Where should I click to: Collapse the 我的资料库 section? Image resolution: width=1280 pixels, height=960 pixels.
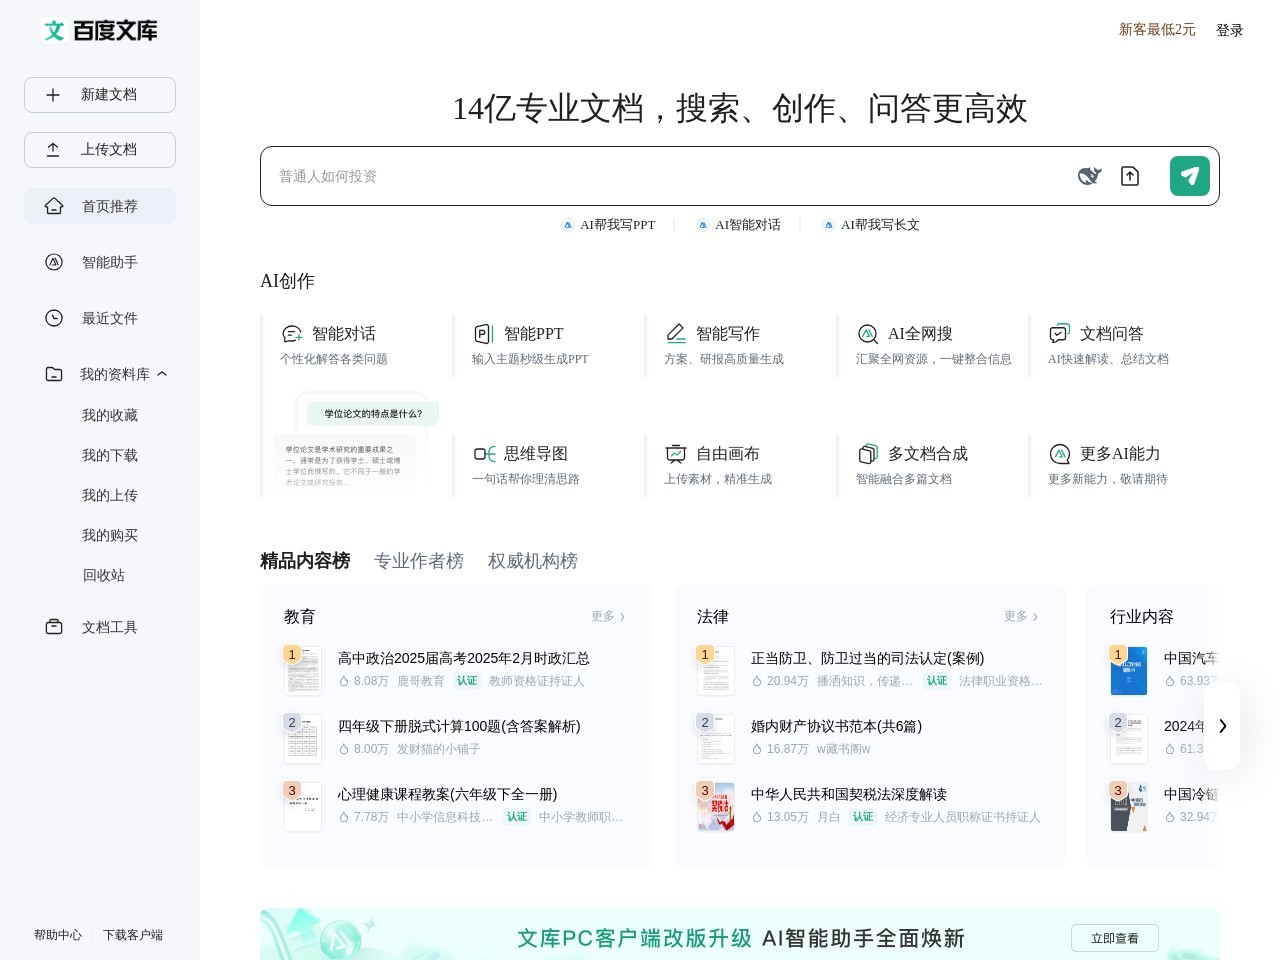click(162, 374)
